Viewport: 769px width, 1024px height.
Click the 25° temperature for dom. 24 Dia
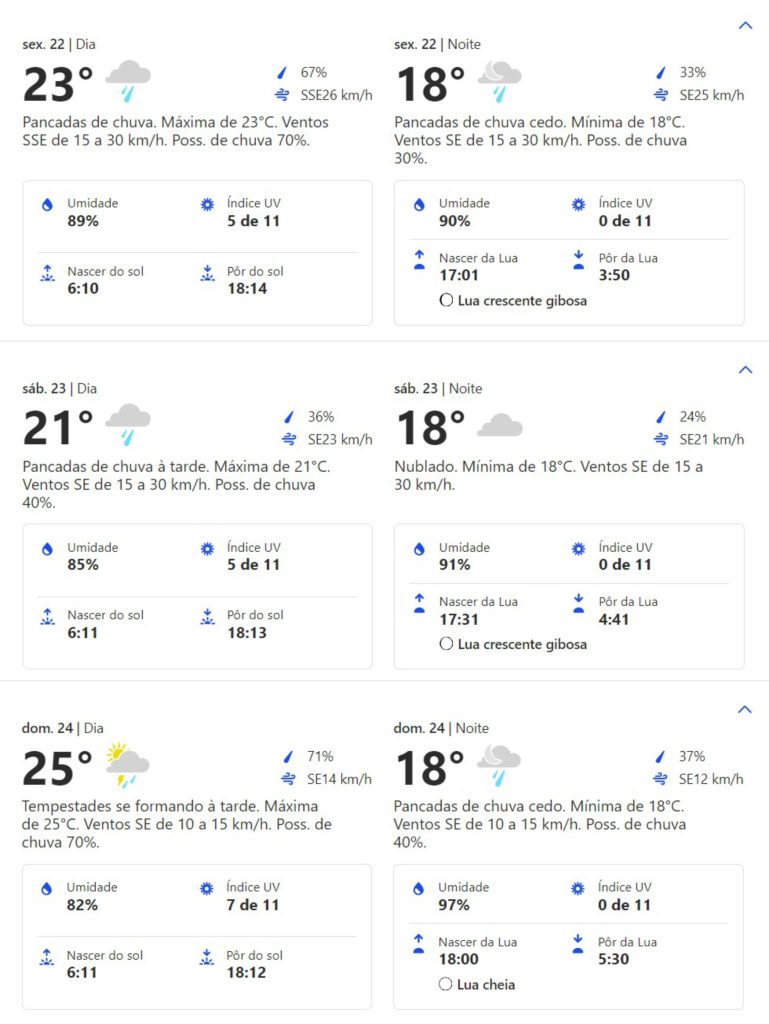tap(58, 768)
